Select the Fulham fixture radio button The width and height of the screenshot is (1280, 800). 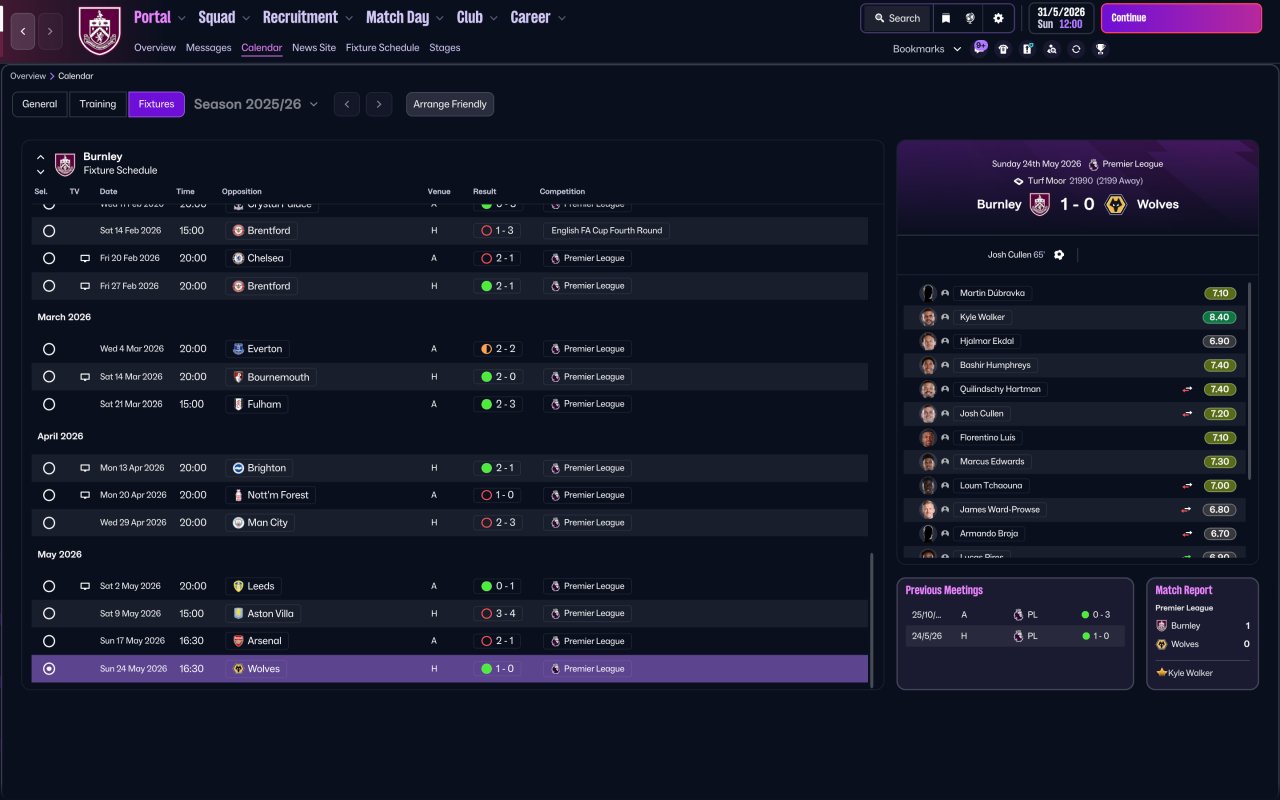(49, 404)
